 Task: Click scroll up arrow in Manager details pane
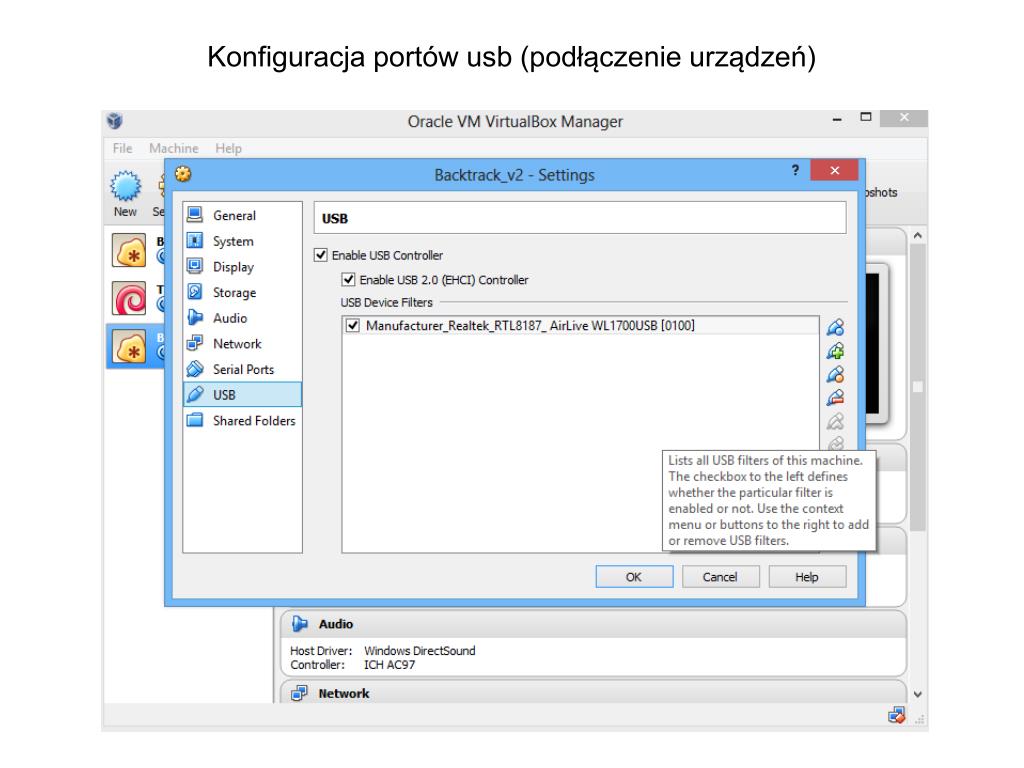[x=918, y=236]
